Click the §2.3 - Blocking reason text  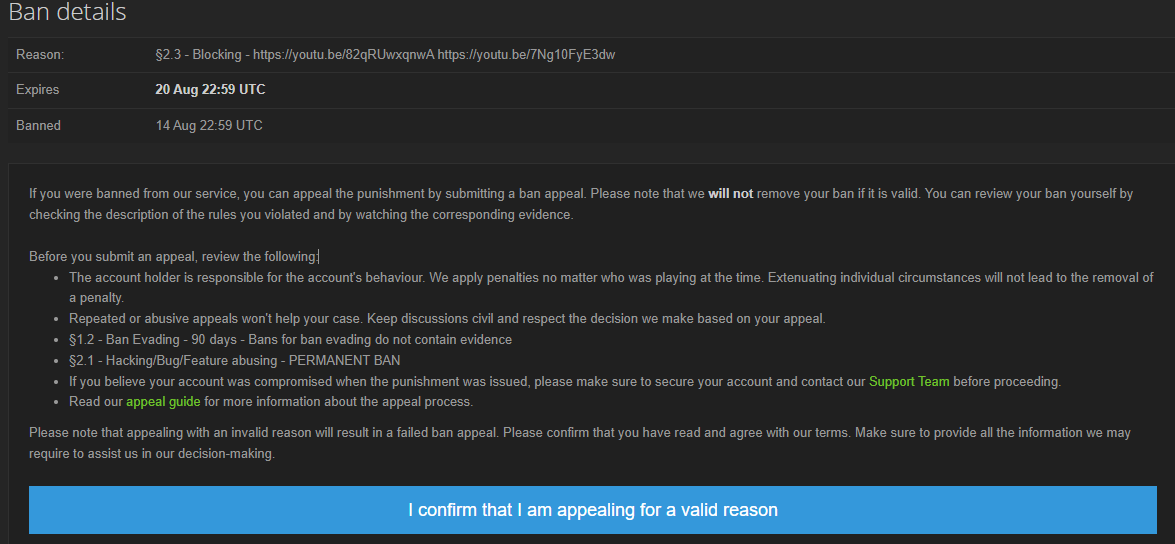[201, 55]
